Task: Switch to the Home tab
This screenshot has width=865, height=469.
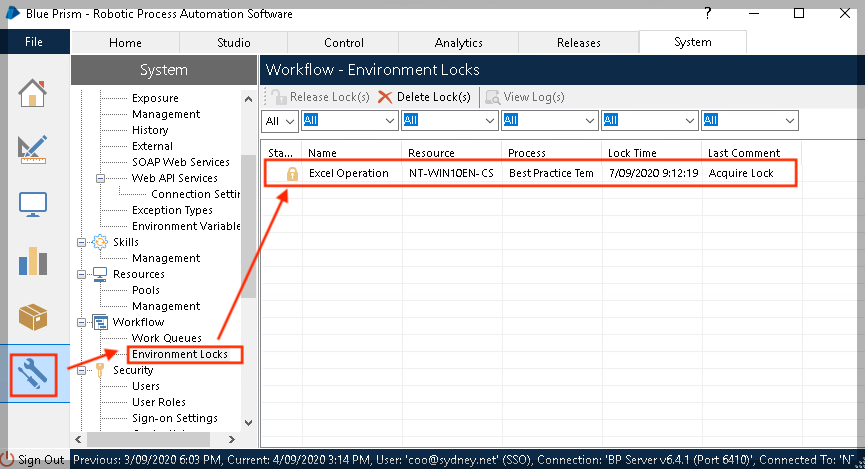Action: [125, 42]
